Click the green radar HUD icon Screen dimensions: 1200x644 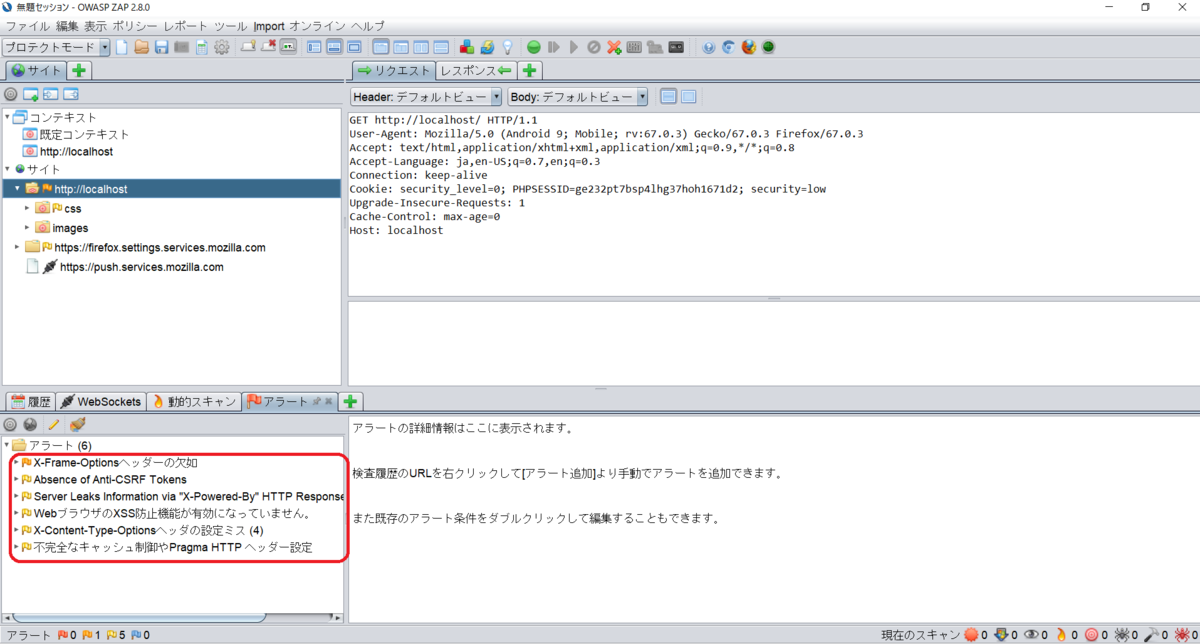point(767,47)
